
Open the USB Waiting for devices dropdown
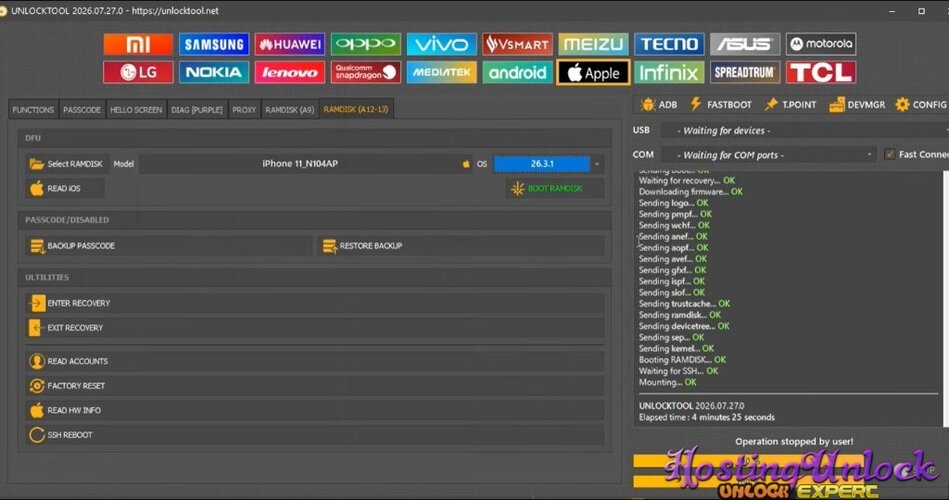coord(804,130)
